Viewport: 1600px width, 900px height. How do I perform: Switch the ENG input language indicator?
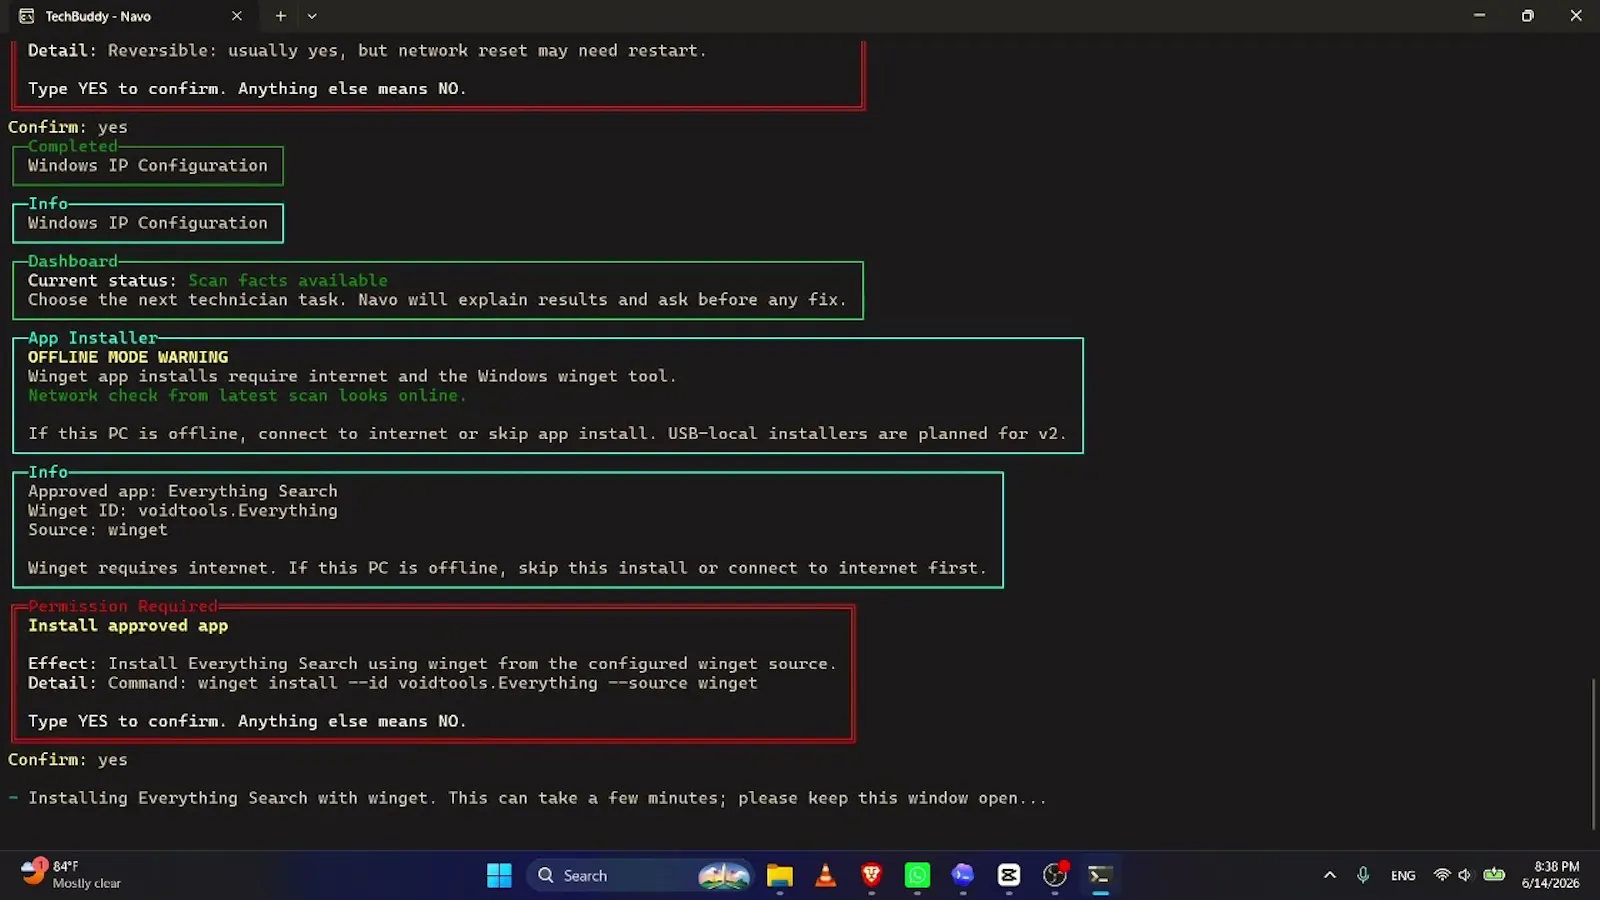click(x=1403, y=875)
